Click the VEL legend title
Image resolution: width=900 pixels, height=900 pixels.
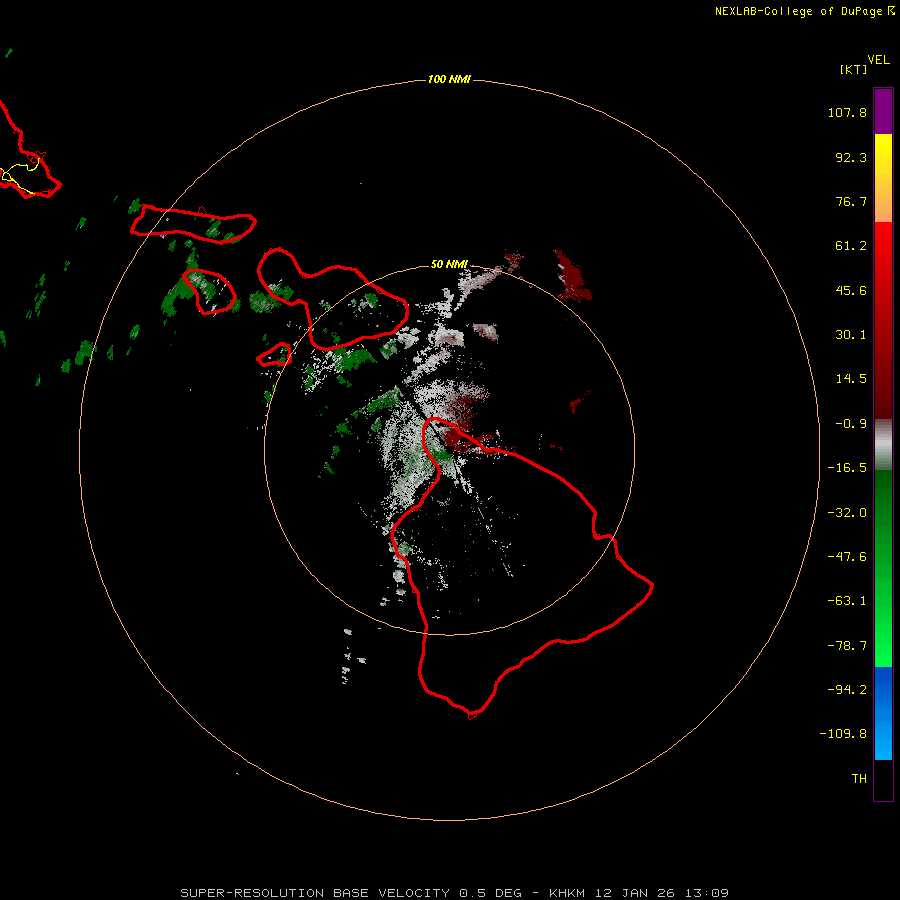pos(878,60)
